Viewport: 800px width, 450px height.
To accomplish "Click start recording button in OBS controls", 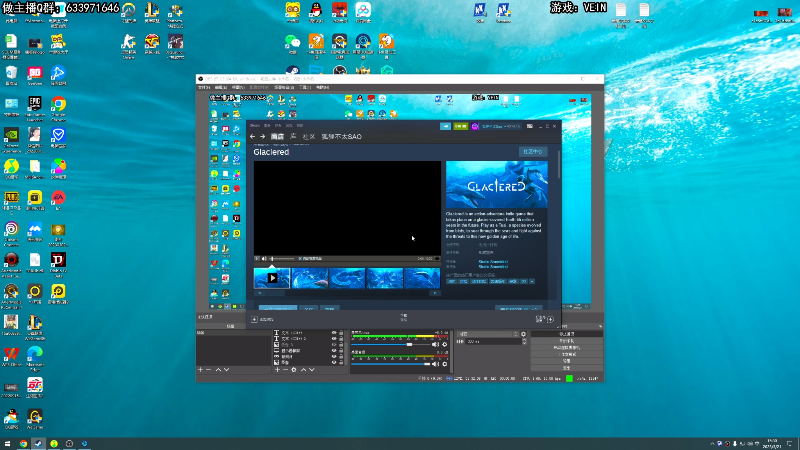I will tap(567, 340).
